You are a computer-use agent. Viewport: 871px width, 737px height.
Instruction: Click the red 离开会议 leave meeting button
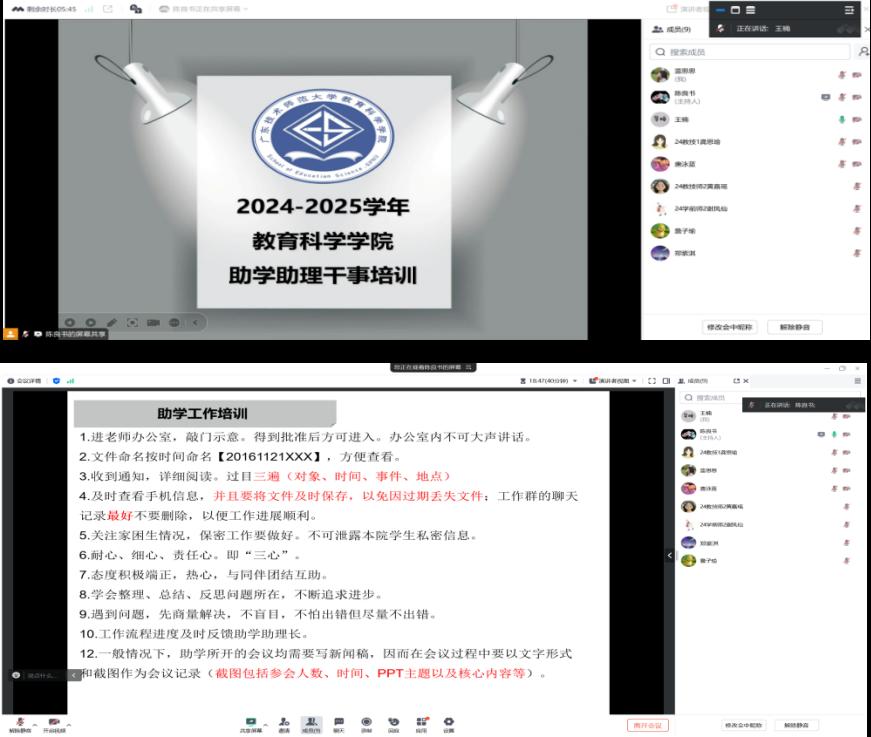[648, 725]
